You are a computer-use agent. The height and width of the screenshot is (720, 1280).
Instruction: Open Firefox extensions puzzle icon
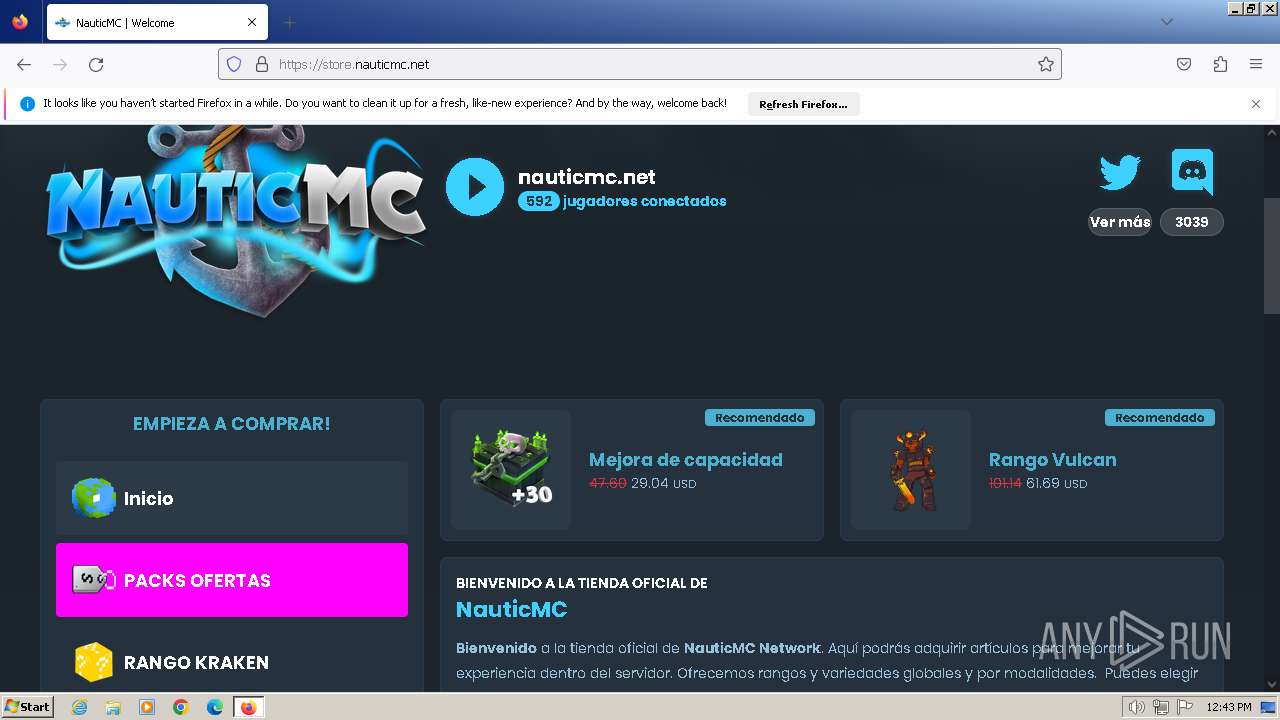pyautogui.click(x=1220, y=64)
